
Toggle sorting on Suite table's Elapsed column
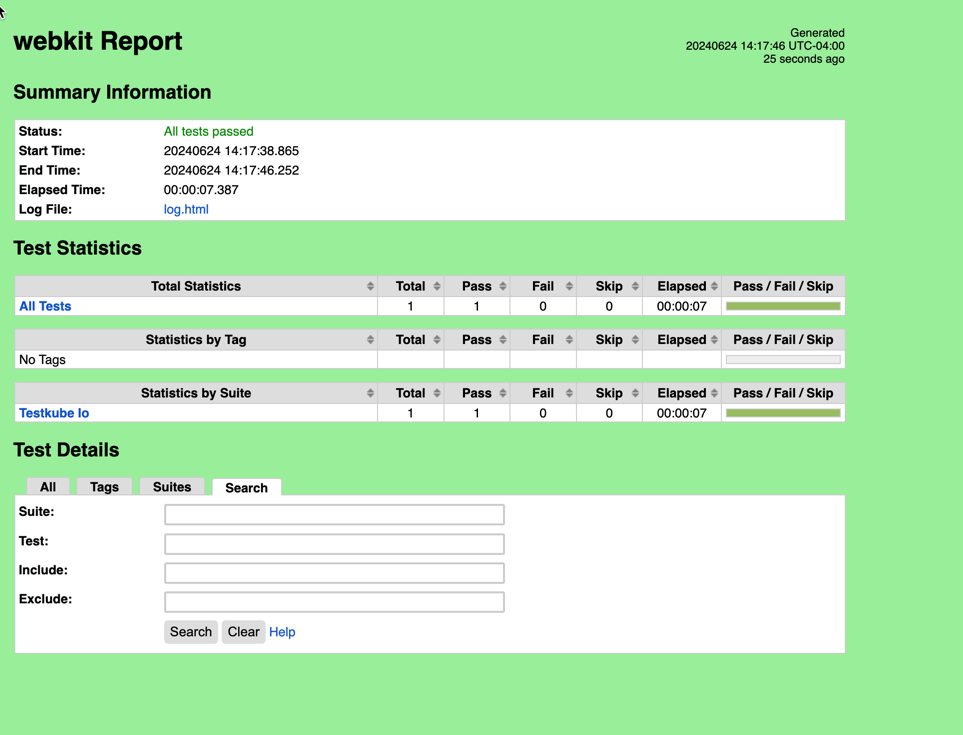[x=713, y=393]
